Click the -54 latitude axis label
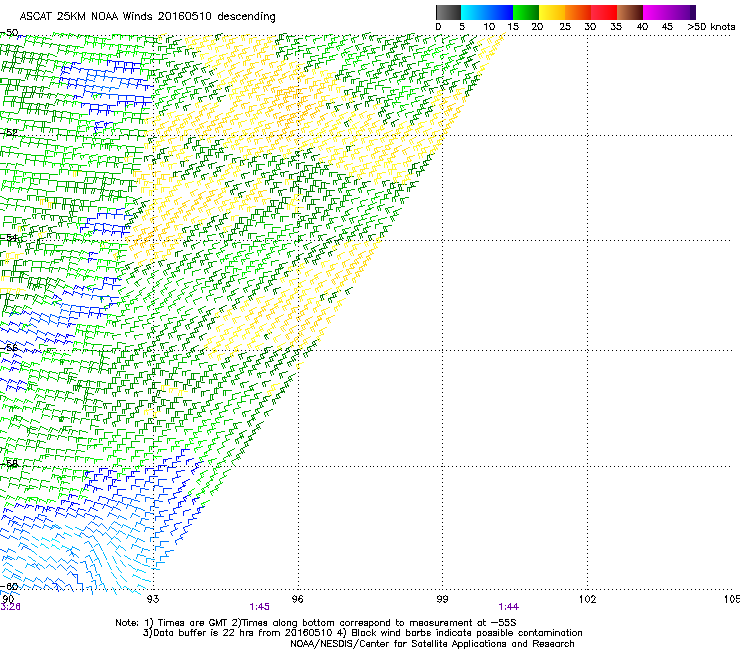The image size is (740, 650). coord(9,237)
